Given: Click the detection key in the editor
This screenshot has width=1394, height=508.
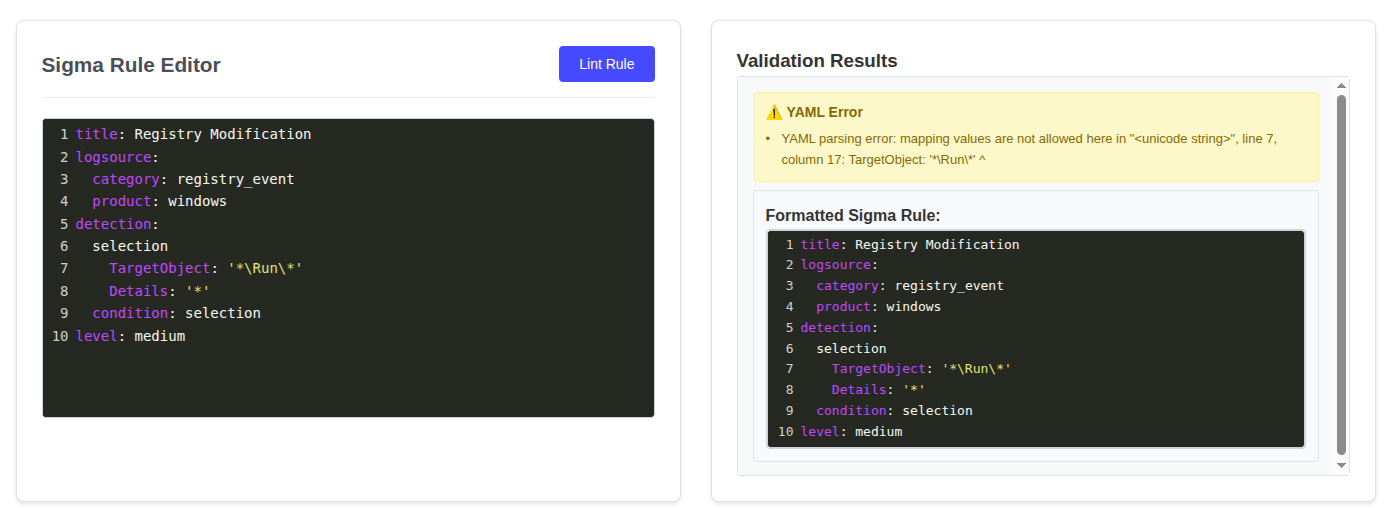Looking at the screenshot, I should 113,224.
